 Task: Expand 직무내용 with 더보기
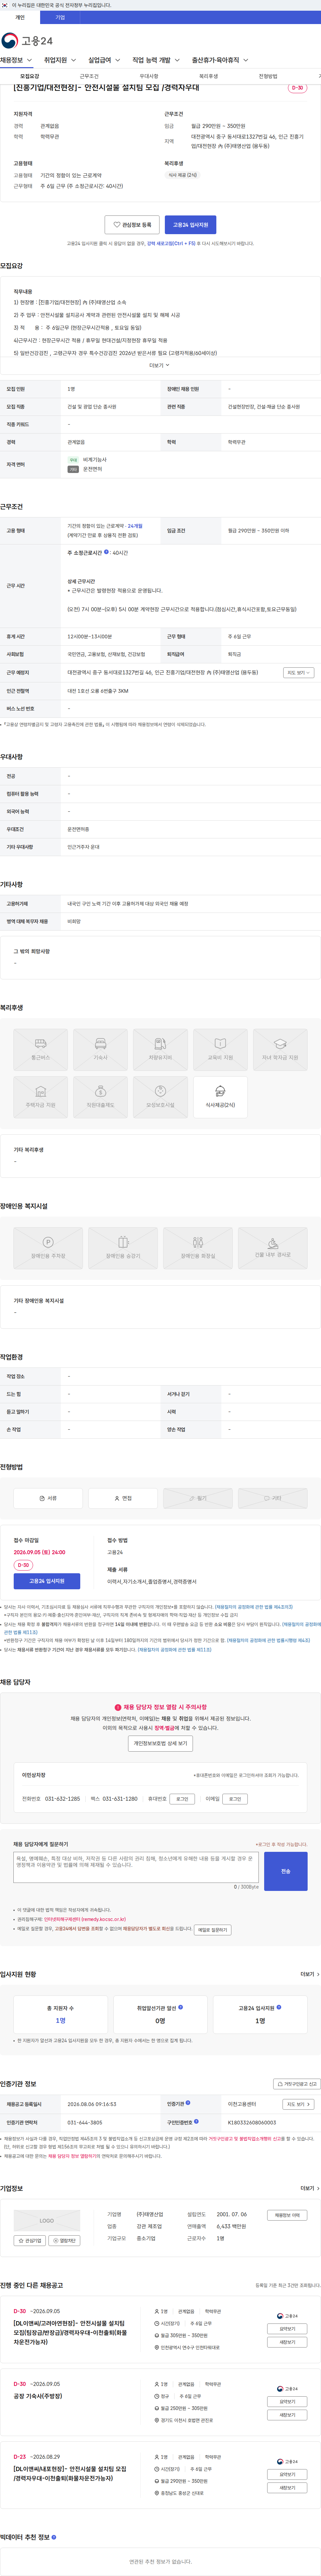point(160,365)
